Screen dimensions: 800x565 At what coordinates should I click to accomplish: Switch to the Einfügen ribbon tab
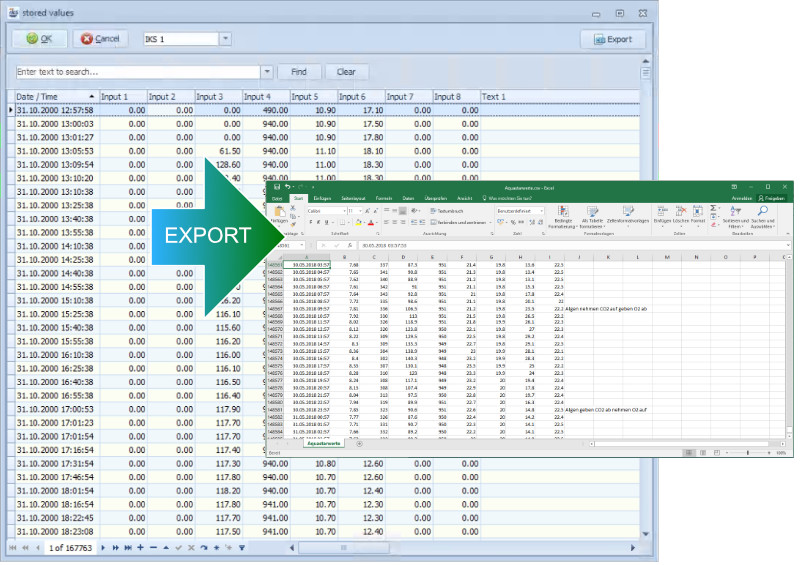(x=323, y=199)
